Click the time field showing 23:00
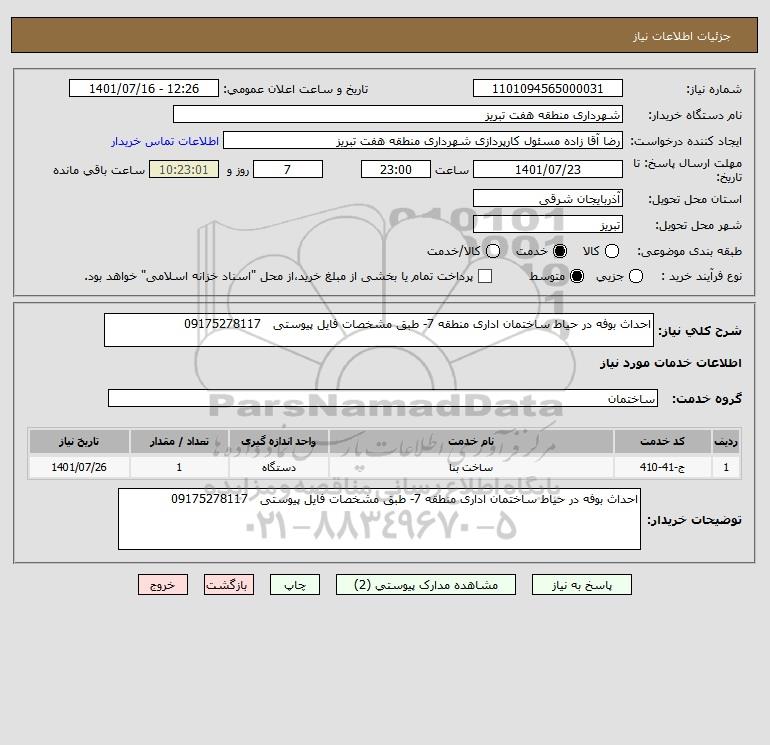770x745 pixels. pyautogui.click(x=396, y=169)
